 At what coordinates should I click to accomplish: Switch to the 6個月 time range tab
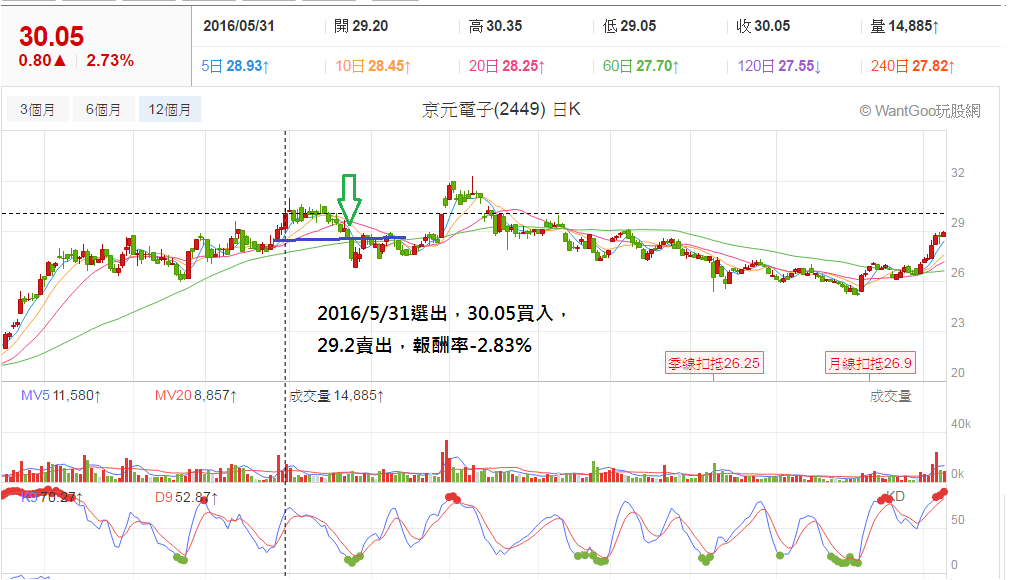tap(103, 110)
